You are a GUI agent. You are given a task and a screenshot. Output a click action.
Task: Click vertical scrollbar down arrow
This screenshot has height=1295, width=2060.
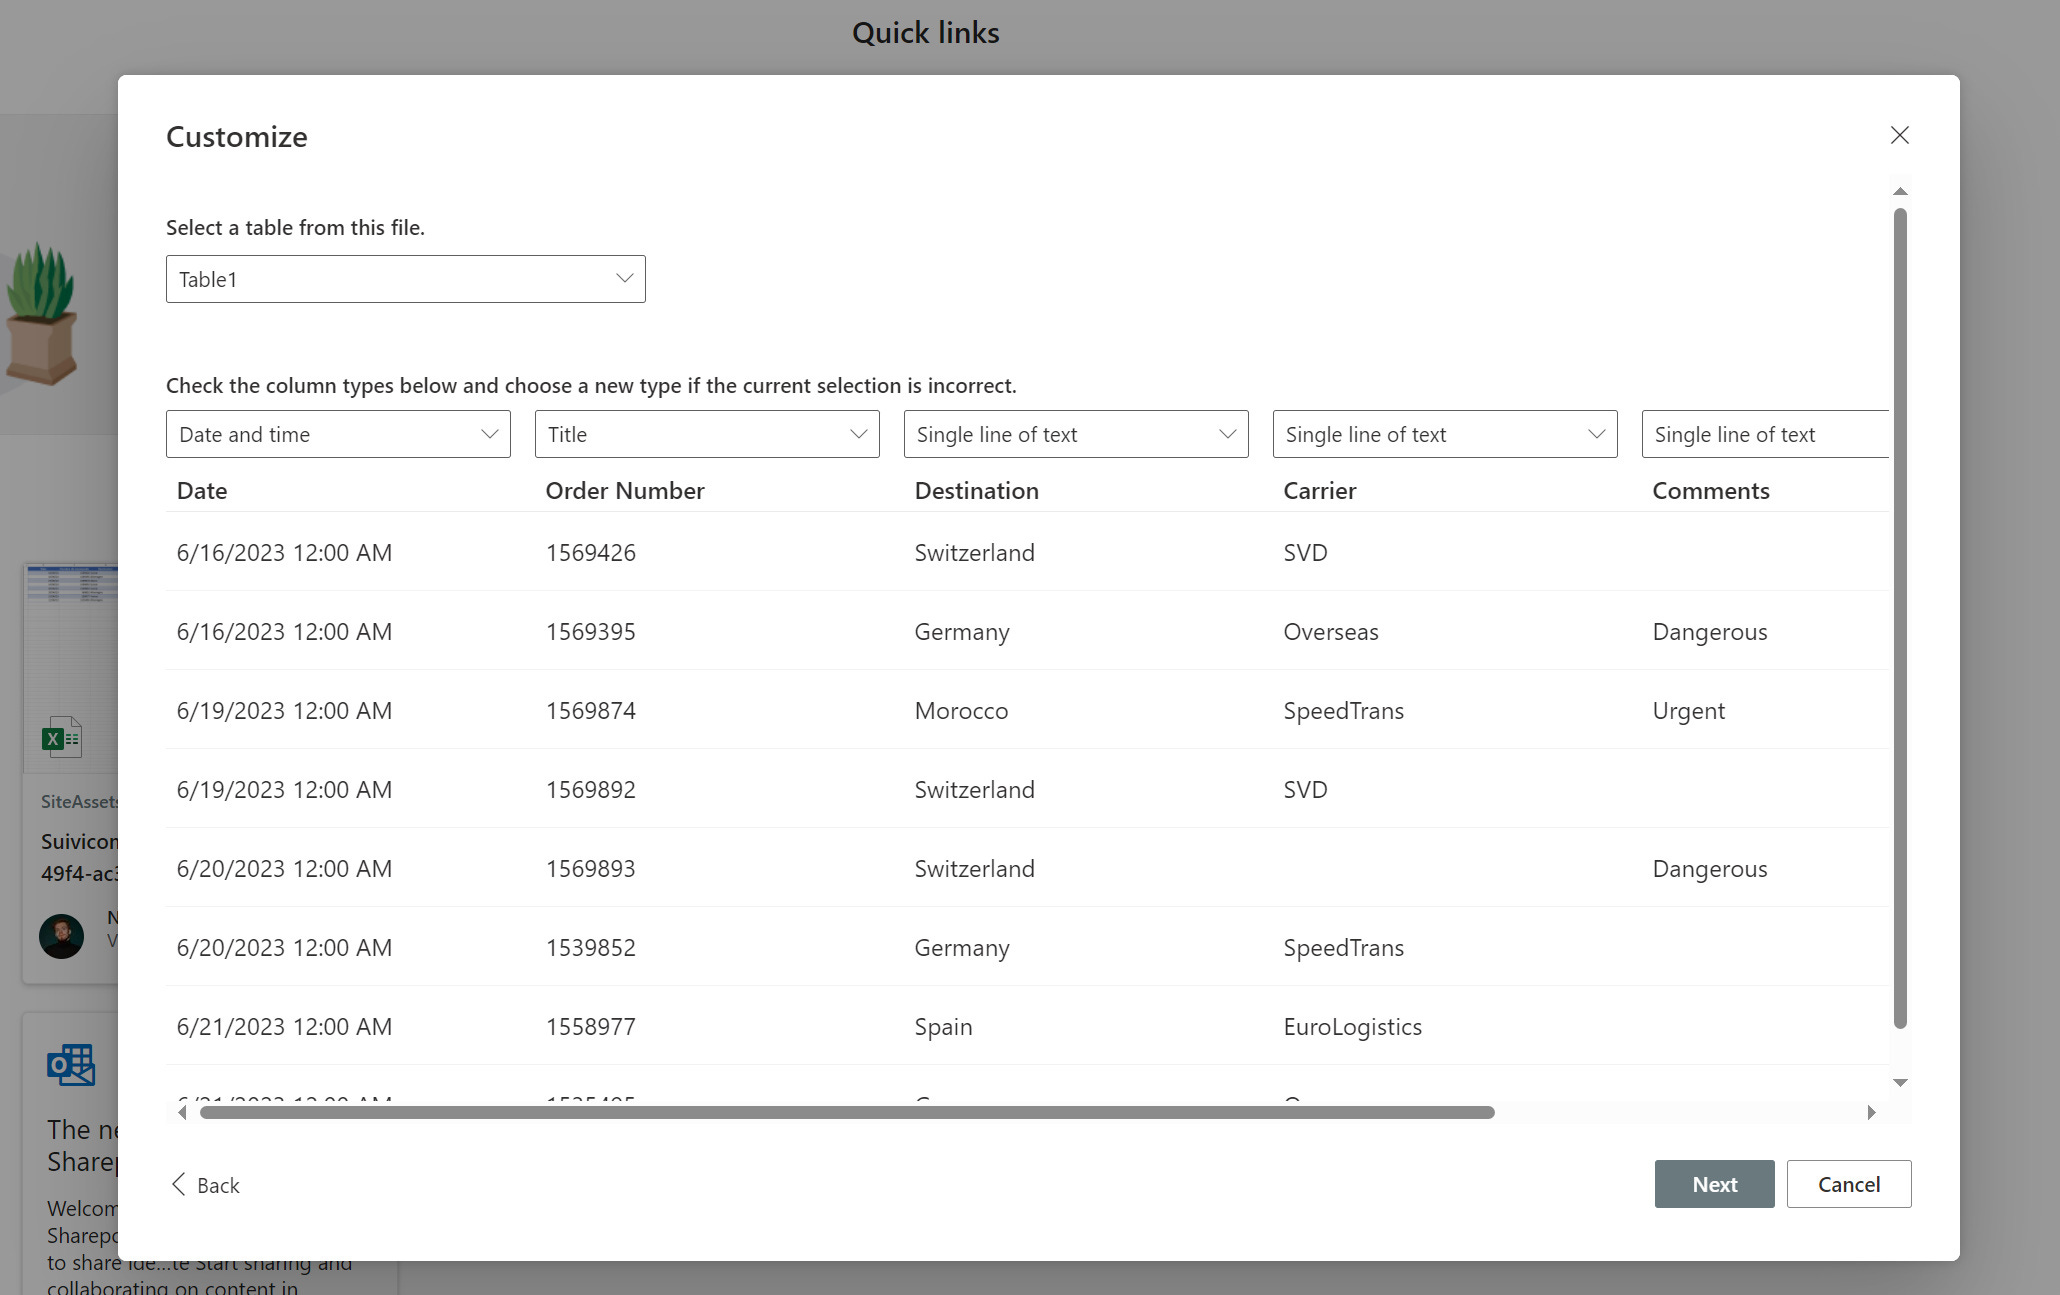click(1900, 1083)
